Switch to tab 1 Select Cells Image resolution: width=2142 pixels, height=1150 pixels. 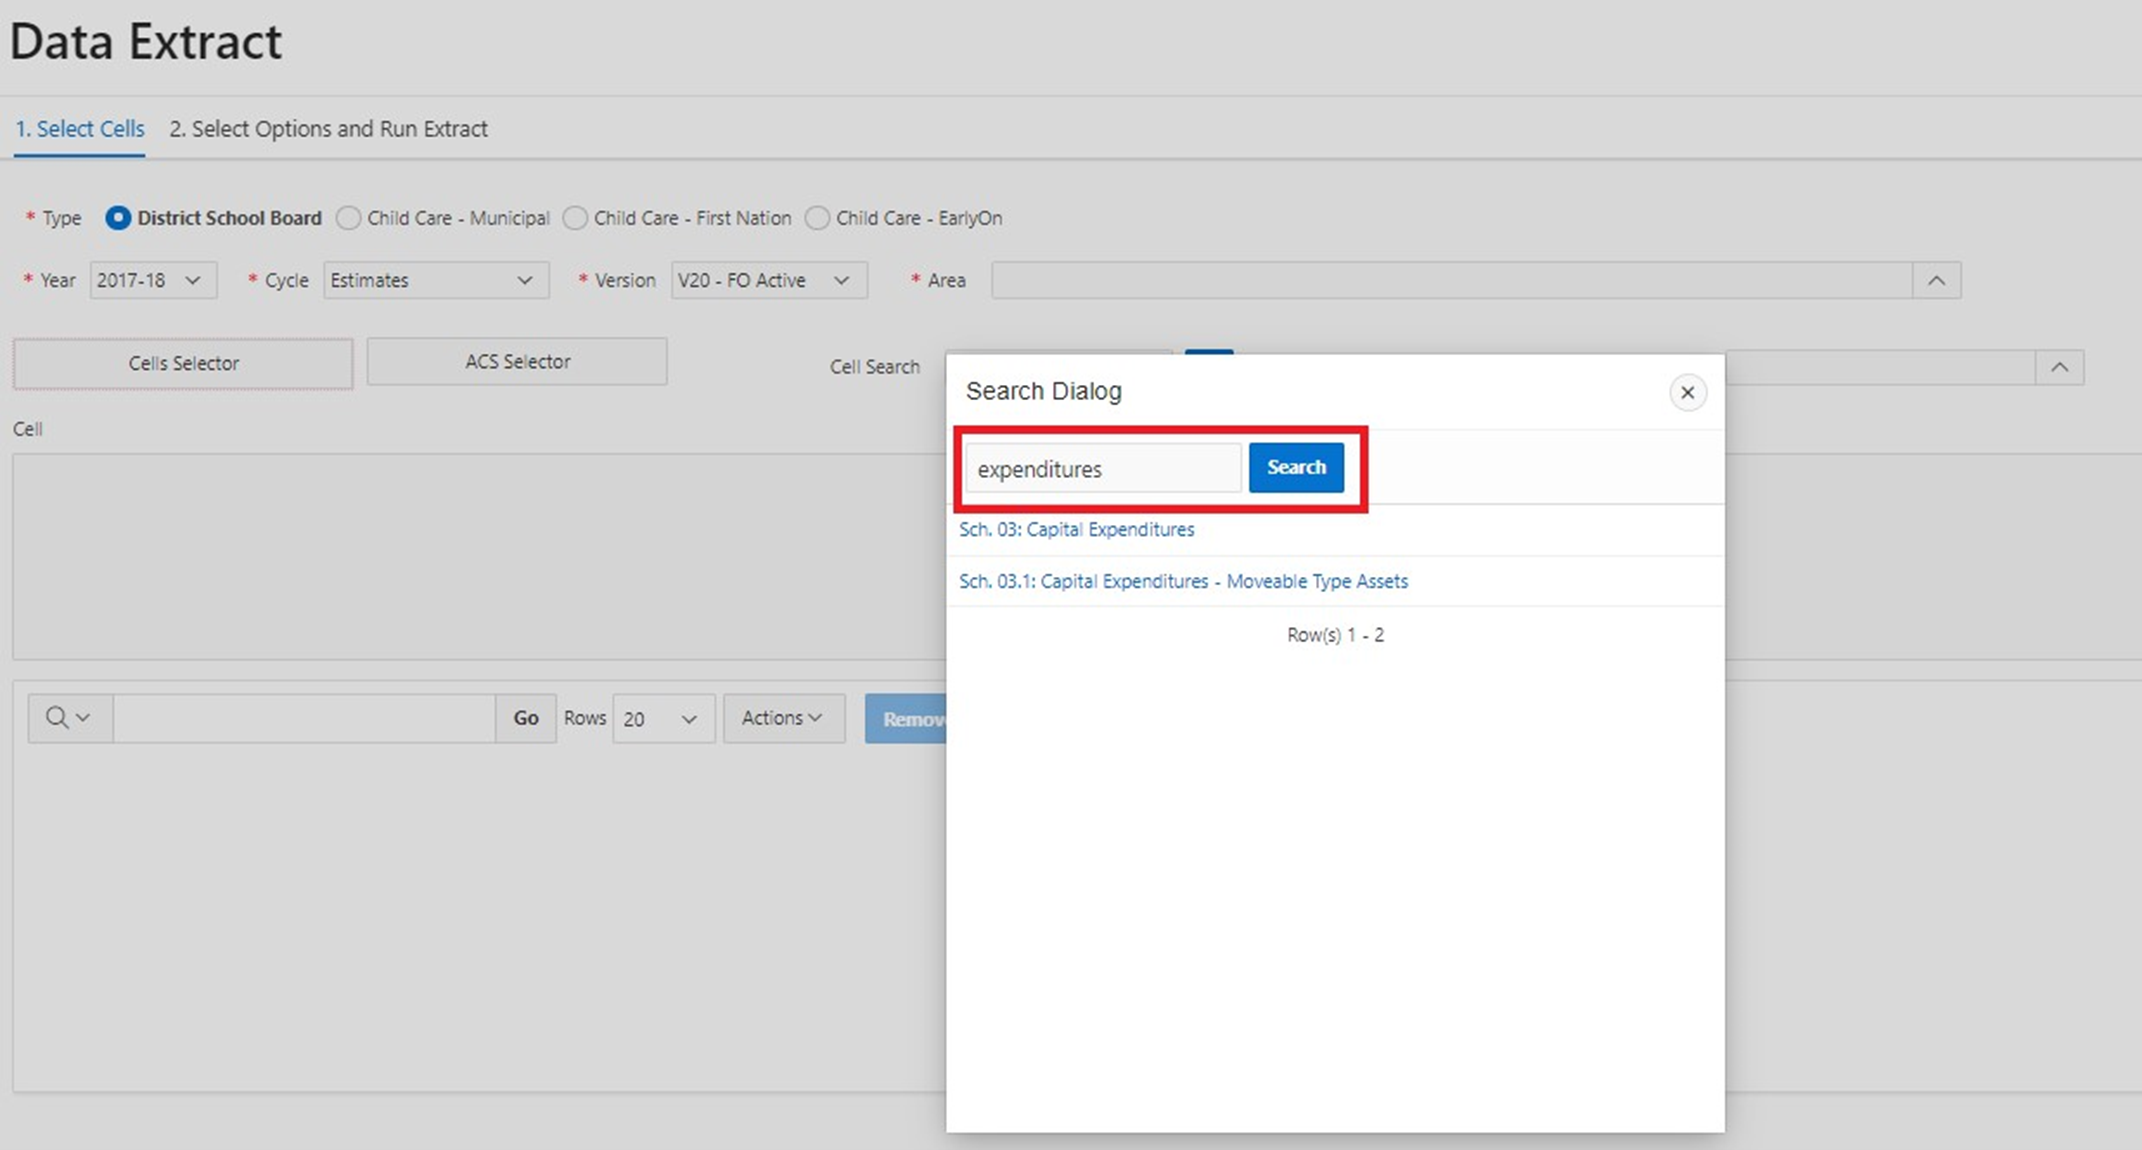[79, 129]
